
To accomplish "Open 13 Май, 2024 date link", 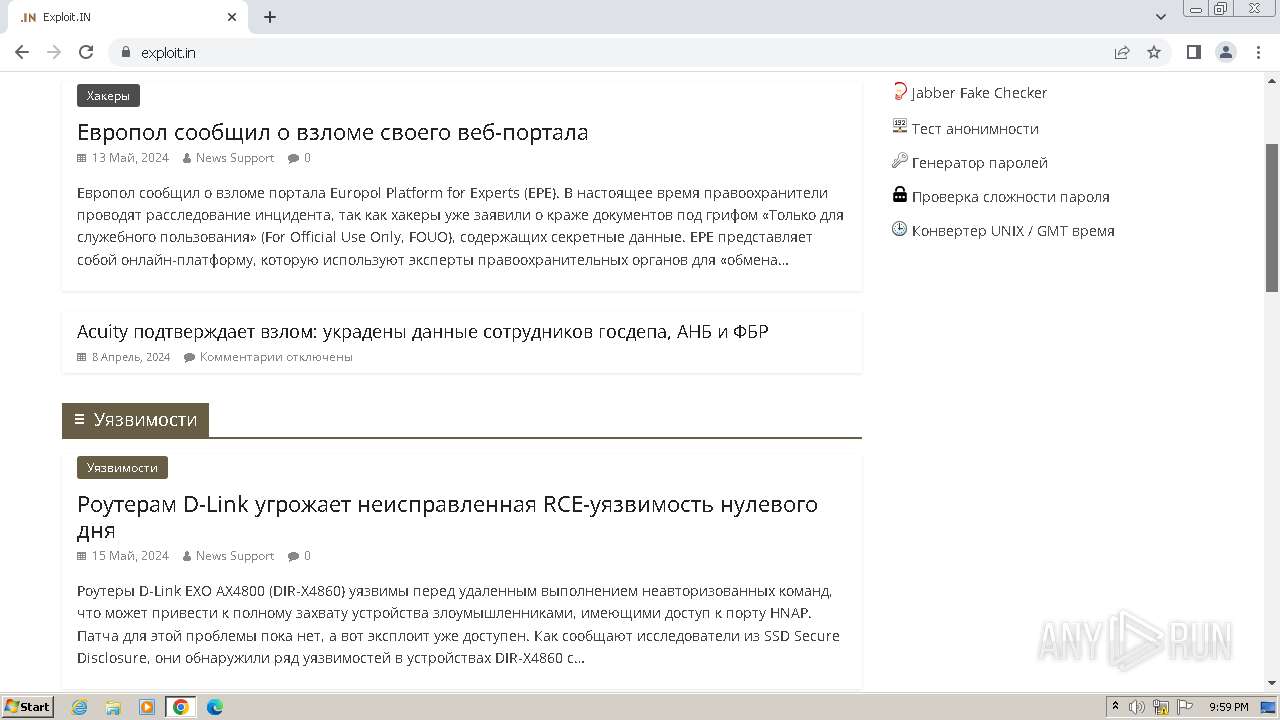I will pos(130,158).
